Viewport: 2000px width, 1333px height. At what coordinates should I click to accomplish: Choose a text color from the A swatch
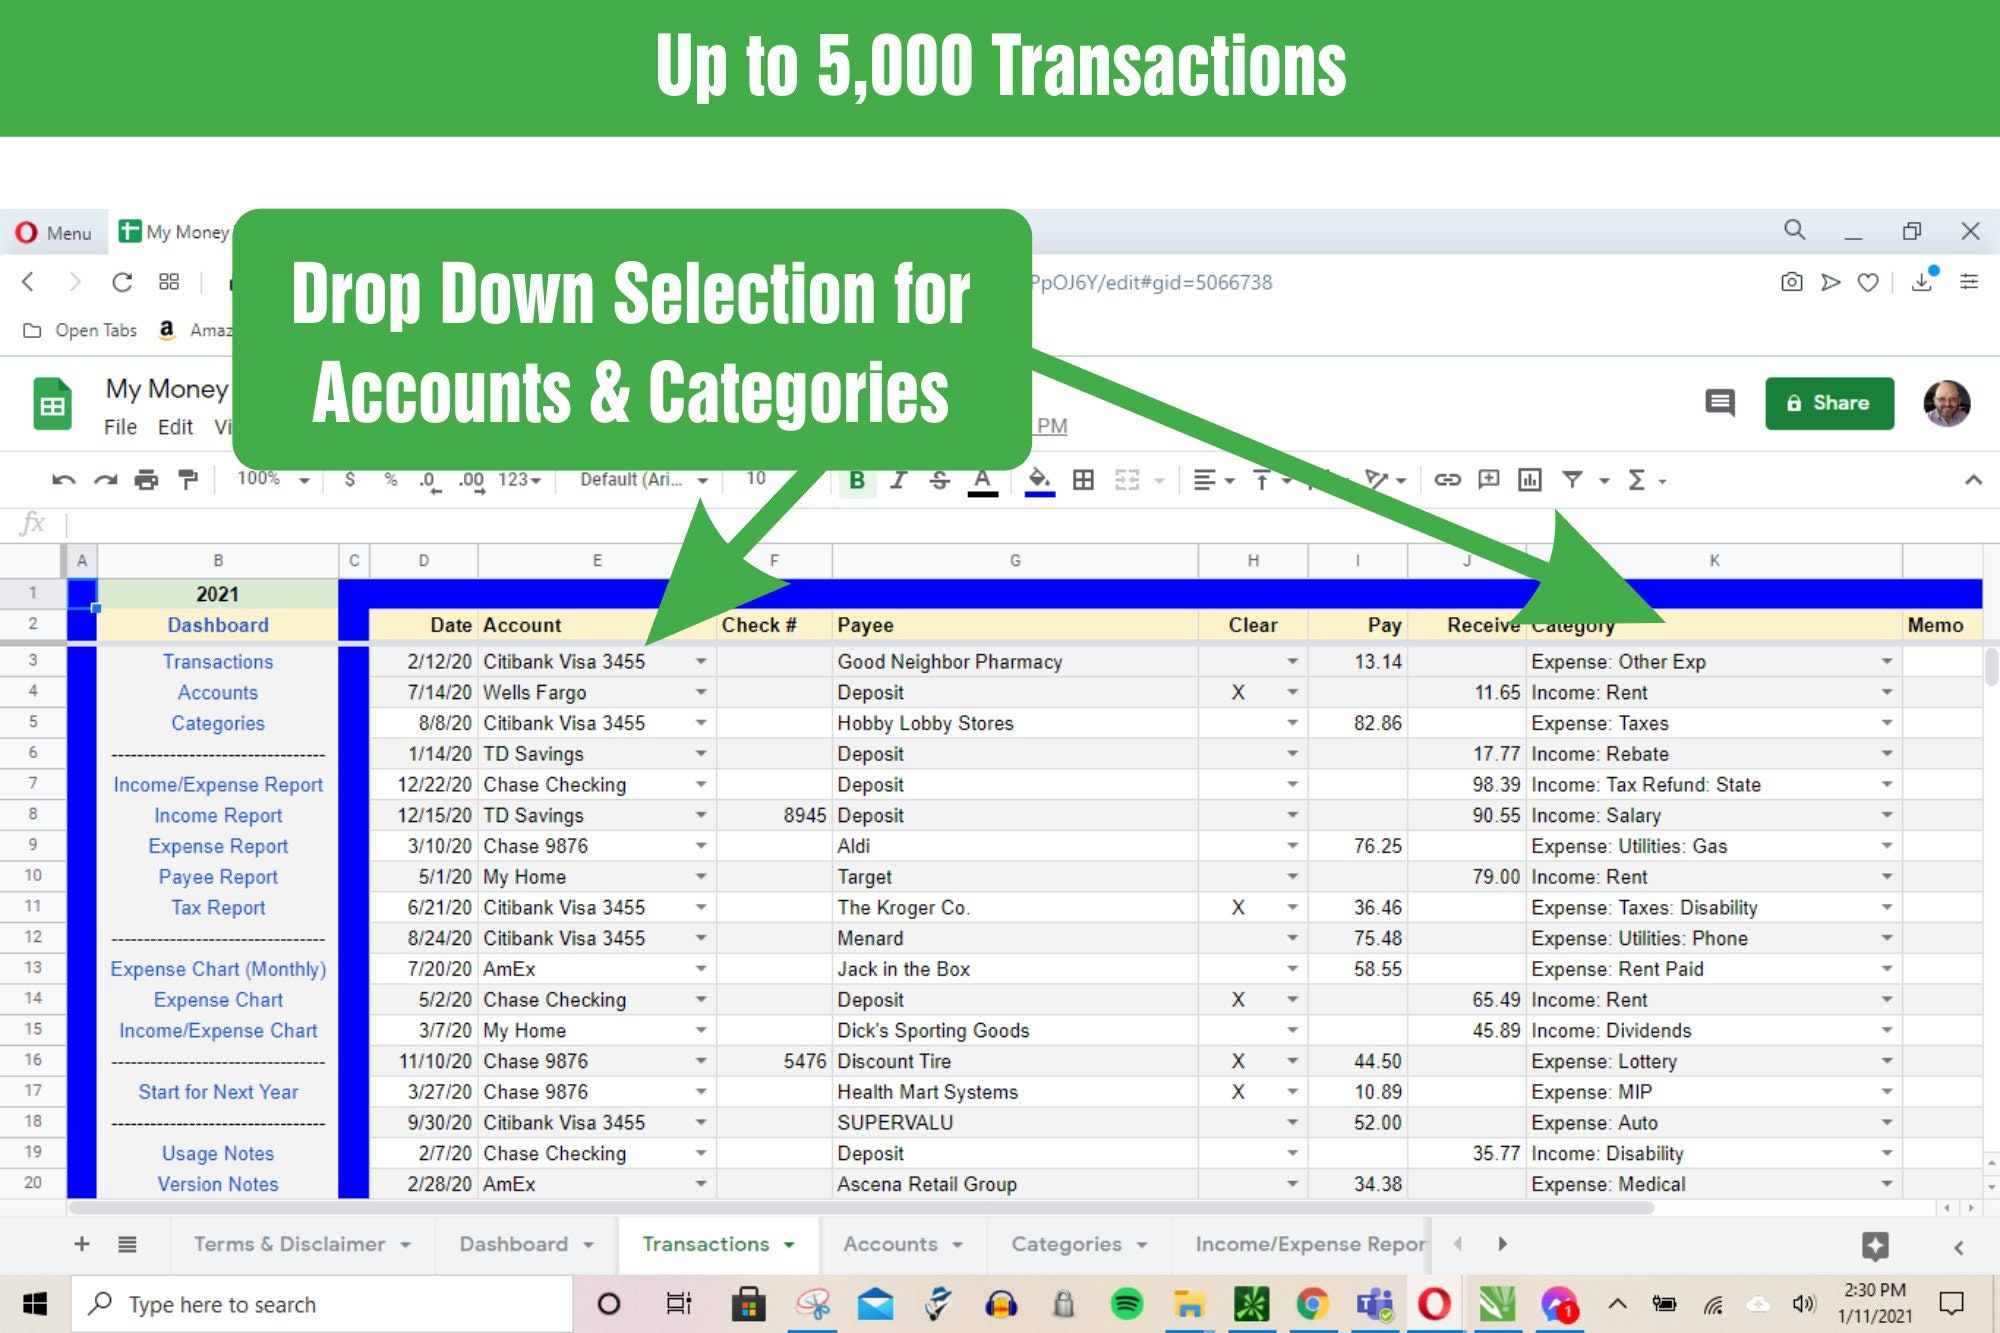(983, 479)
